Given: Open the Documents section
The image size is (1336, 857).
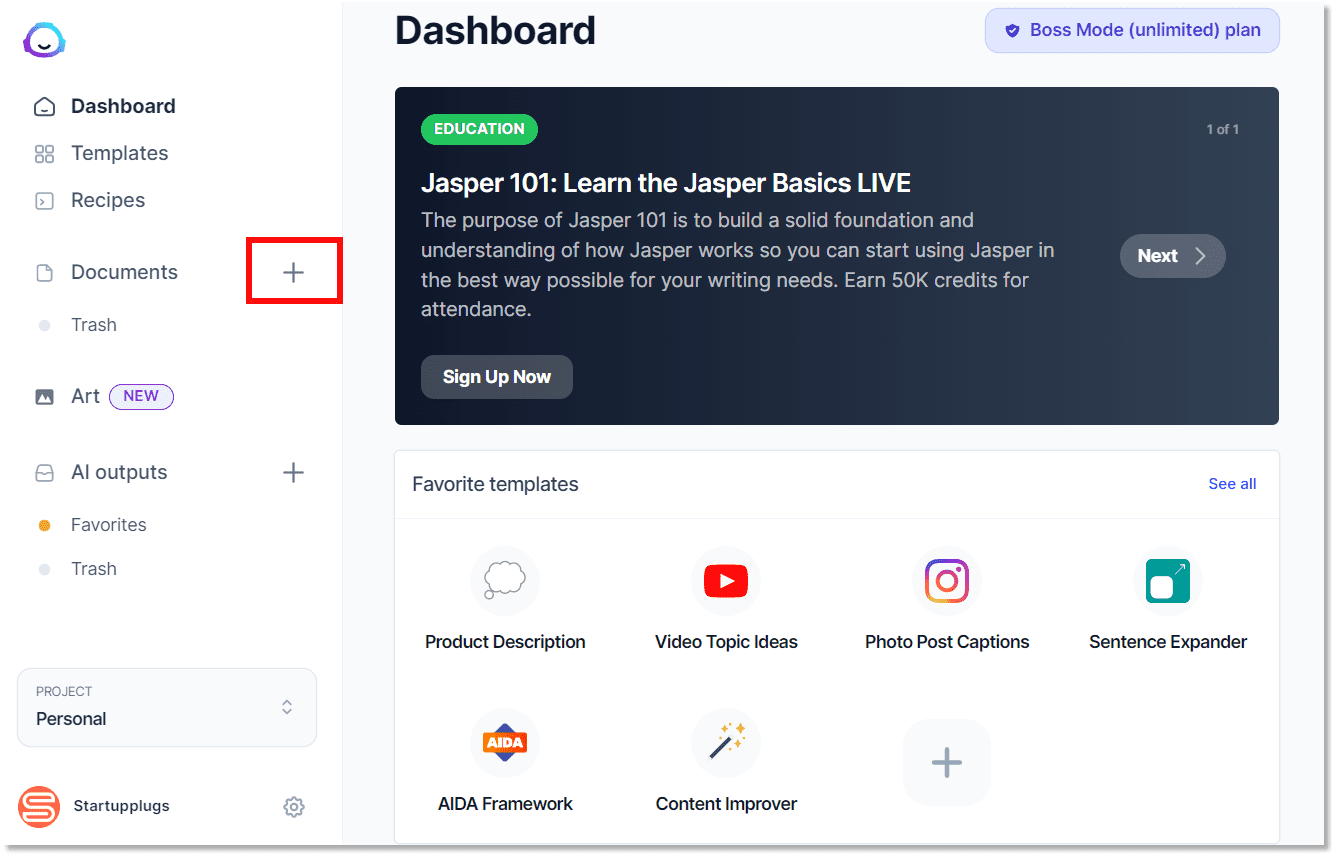Looking at the screenshot, I should click(124, 272).
